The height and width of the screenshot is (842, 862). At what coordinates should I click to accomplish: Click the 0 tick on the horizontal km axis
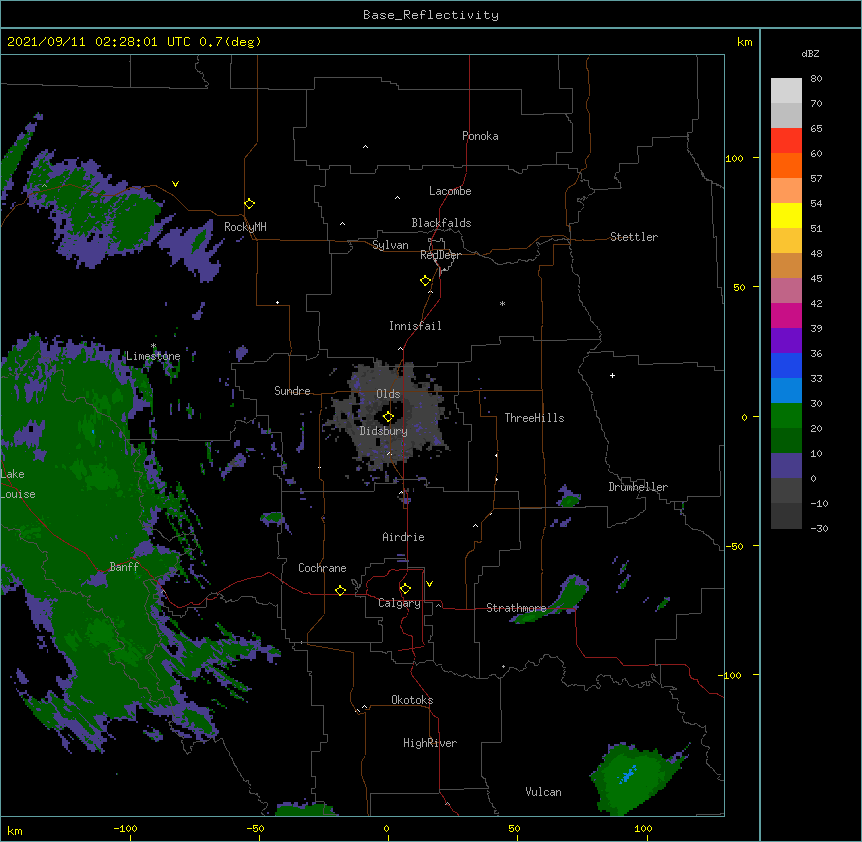386,829
